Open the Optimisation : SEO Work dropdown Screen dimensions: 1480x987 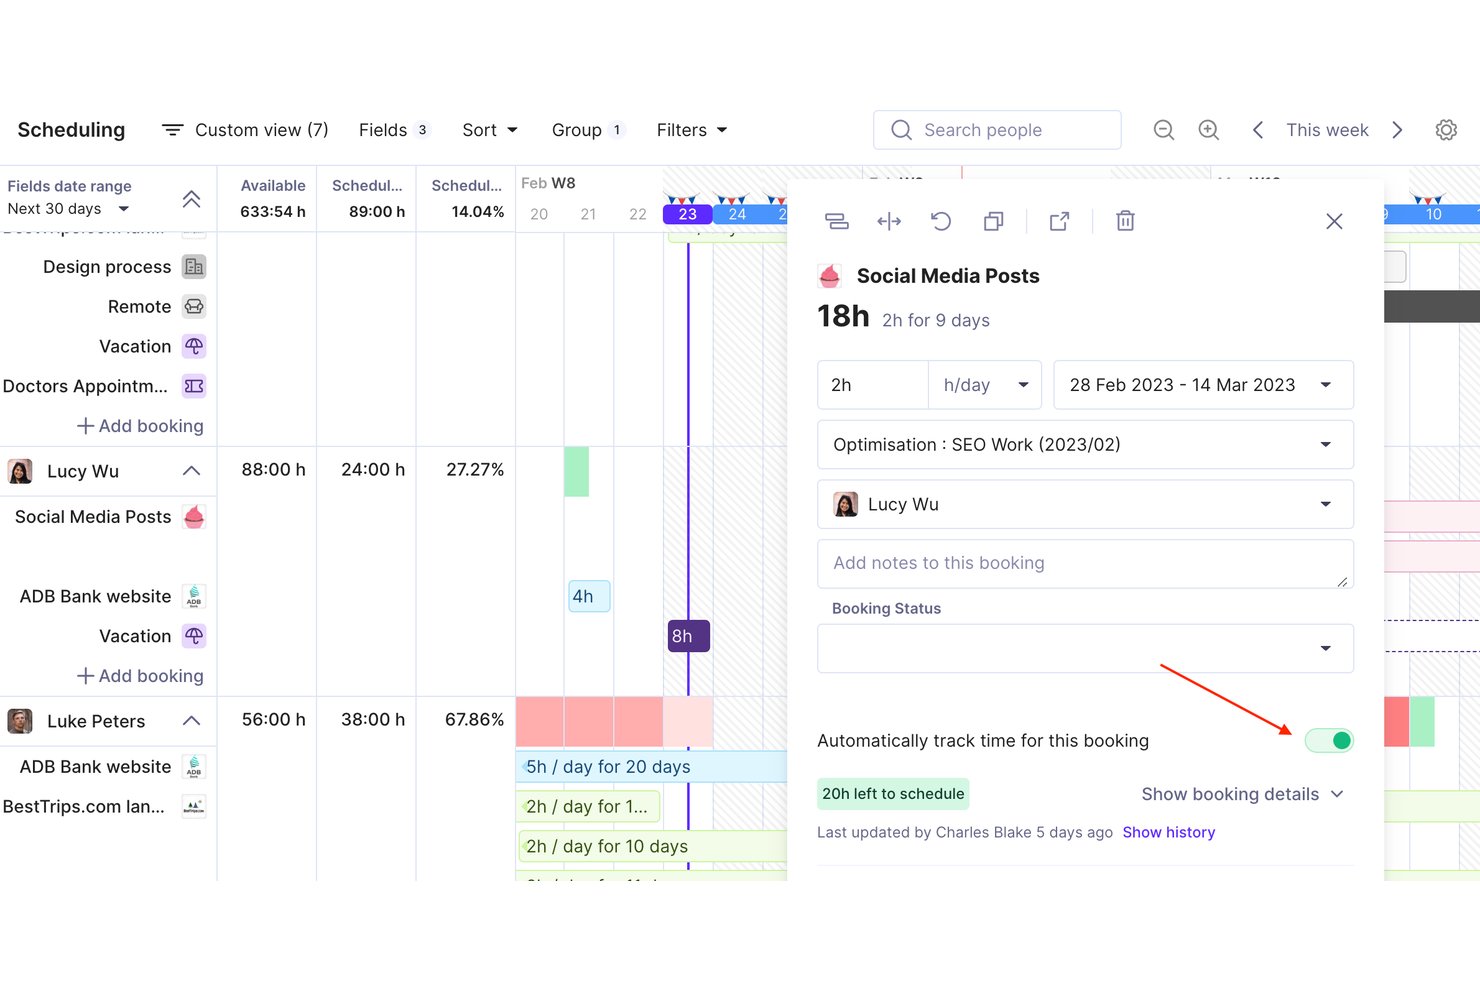[1085, 445]
